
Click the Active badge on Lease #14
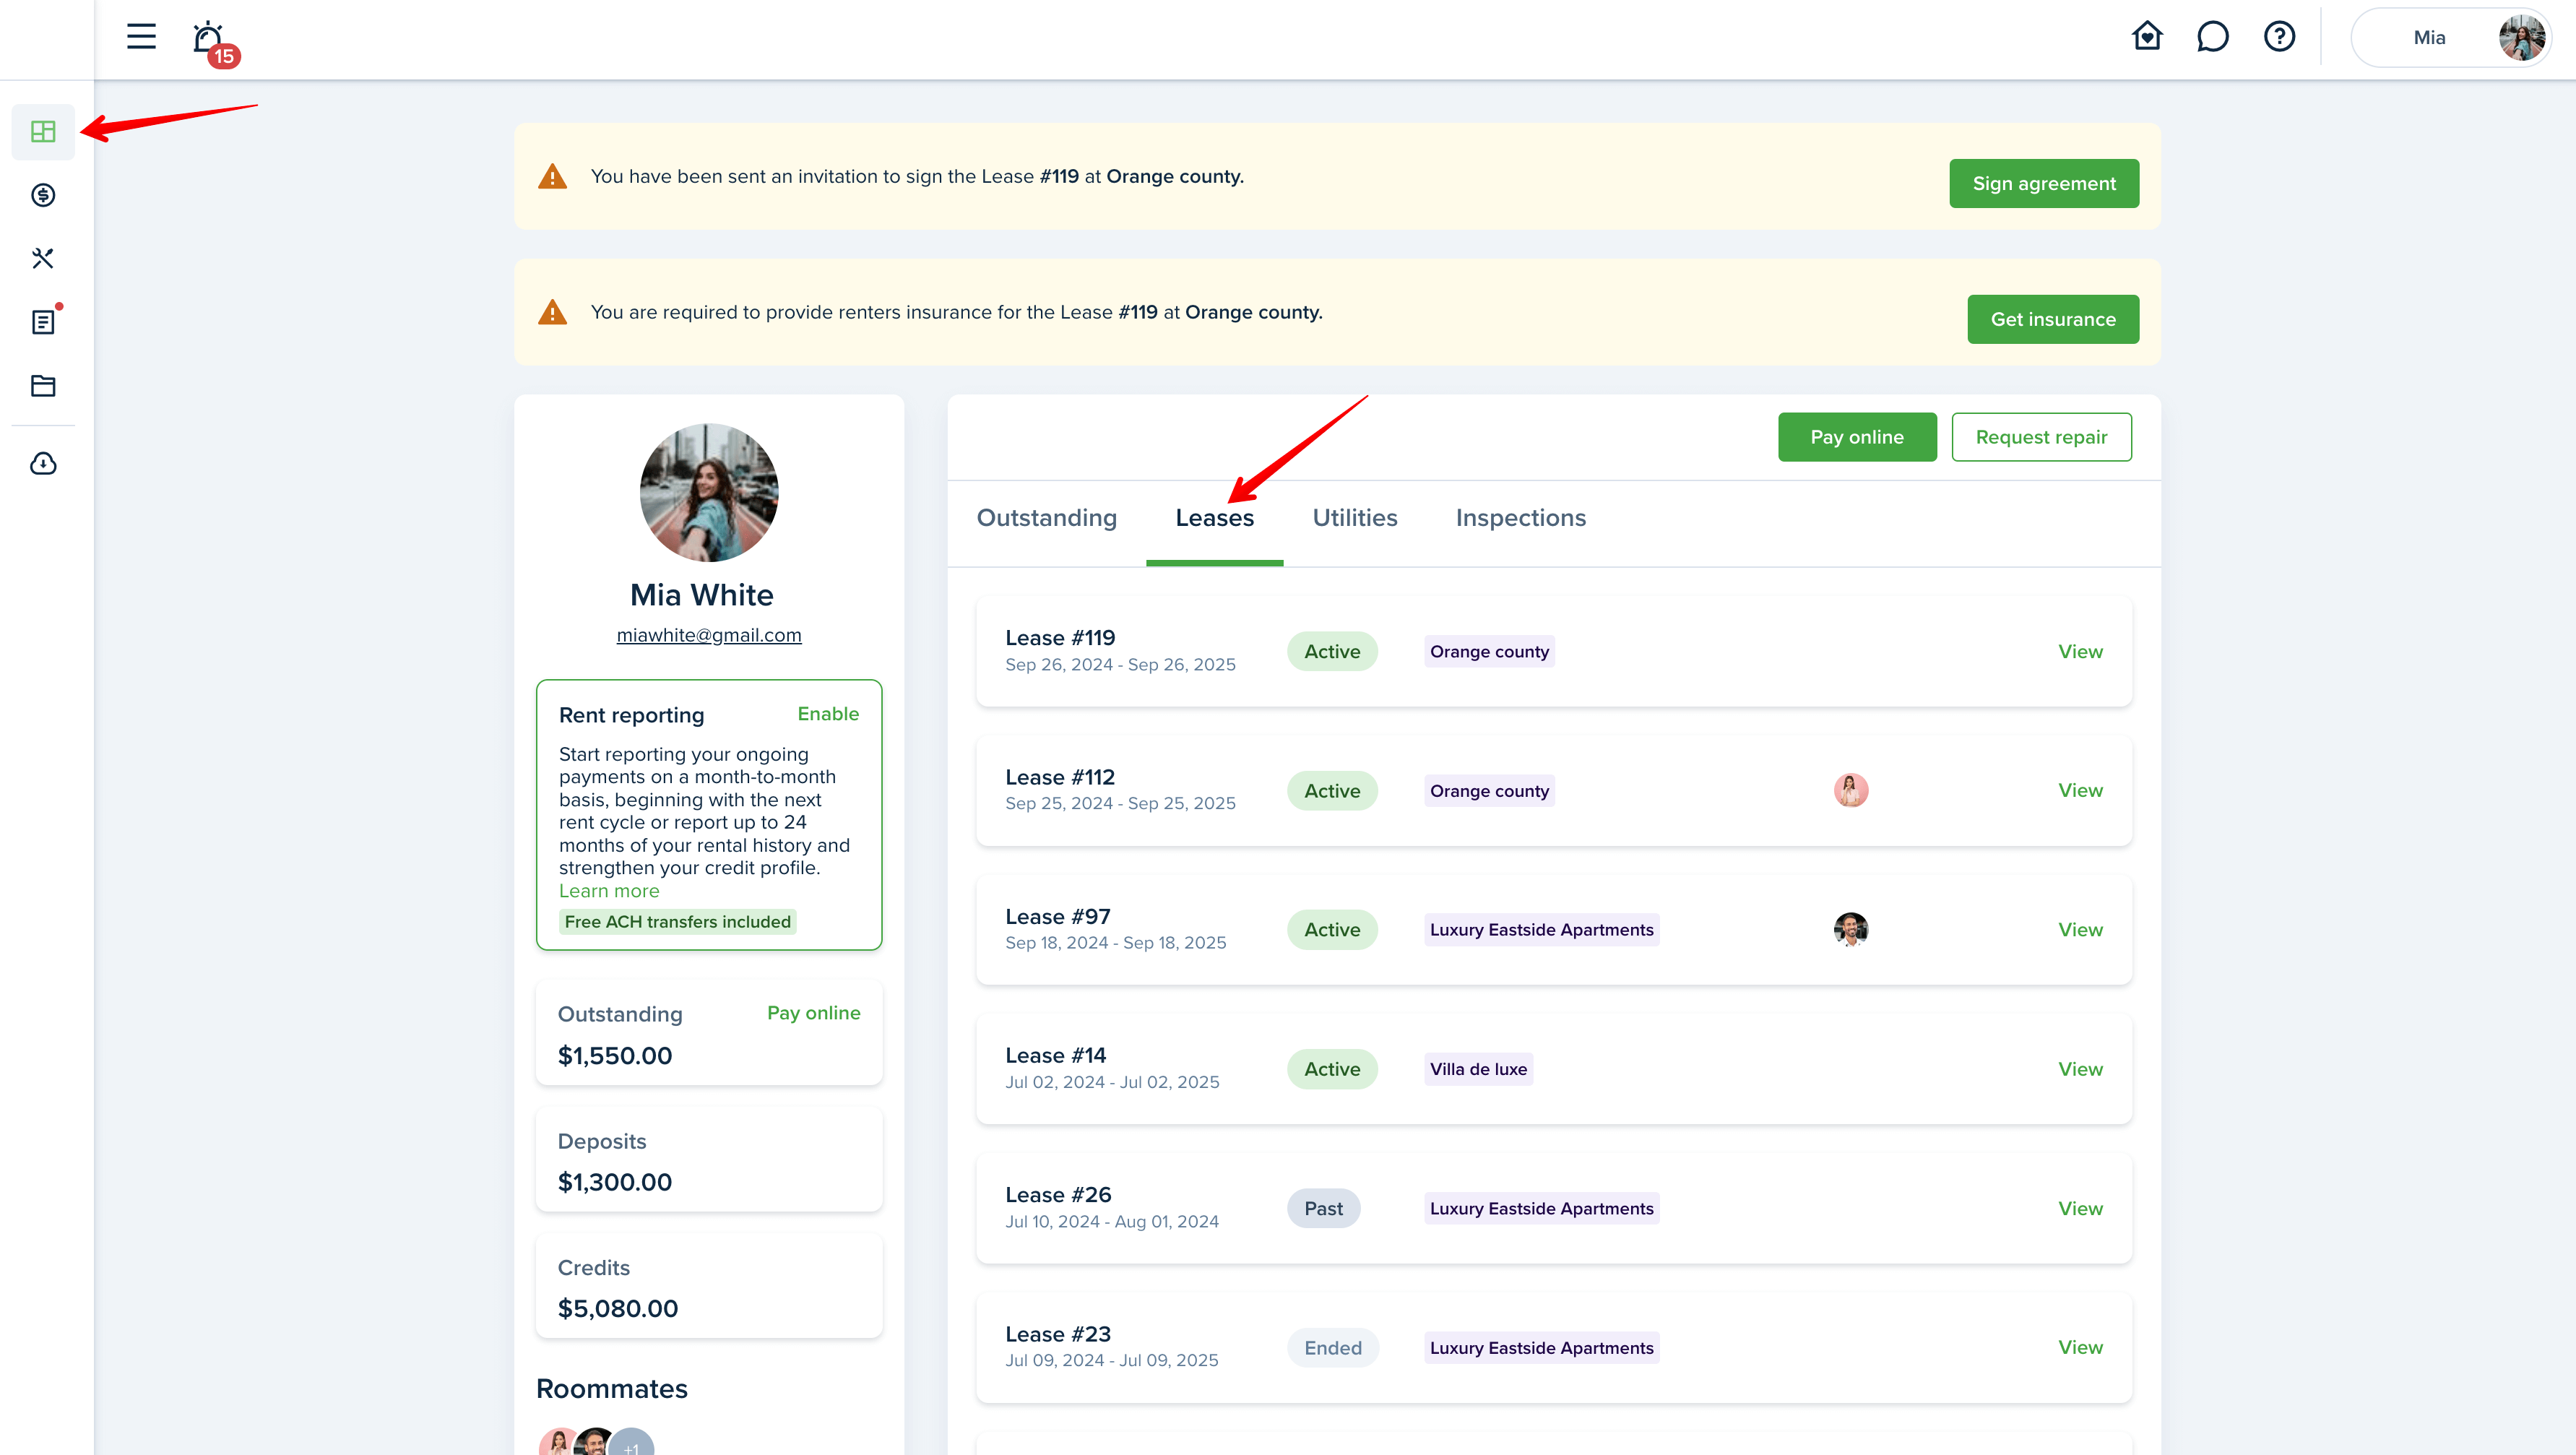[1332, 1070]
